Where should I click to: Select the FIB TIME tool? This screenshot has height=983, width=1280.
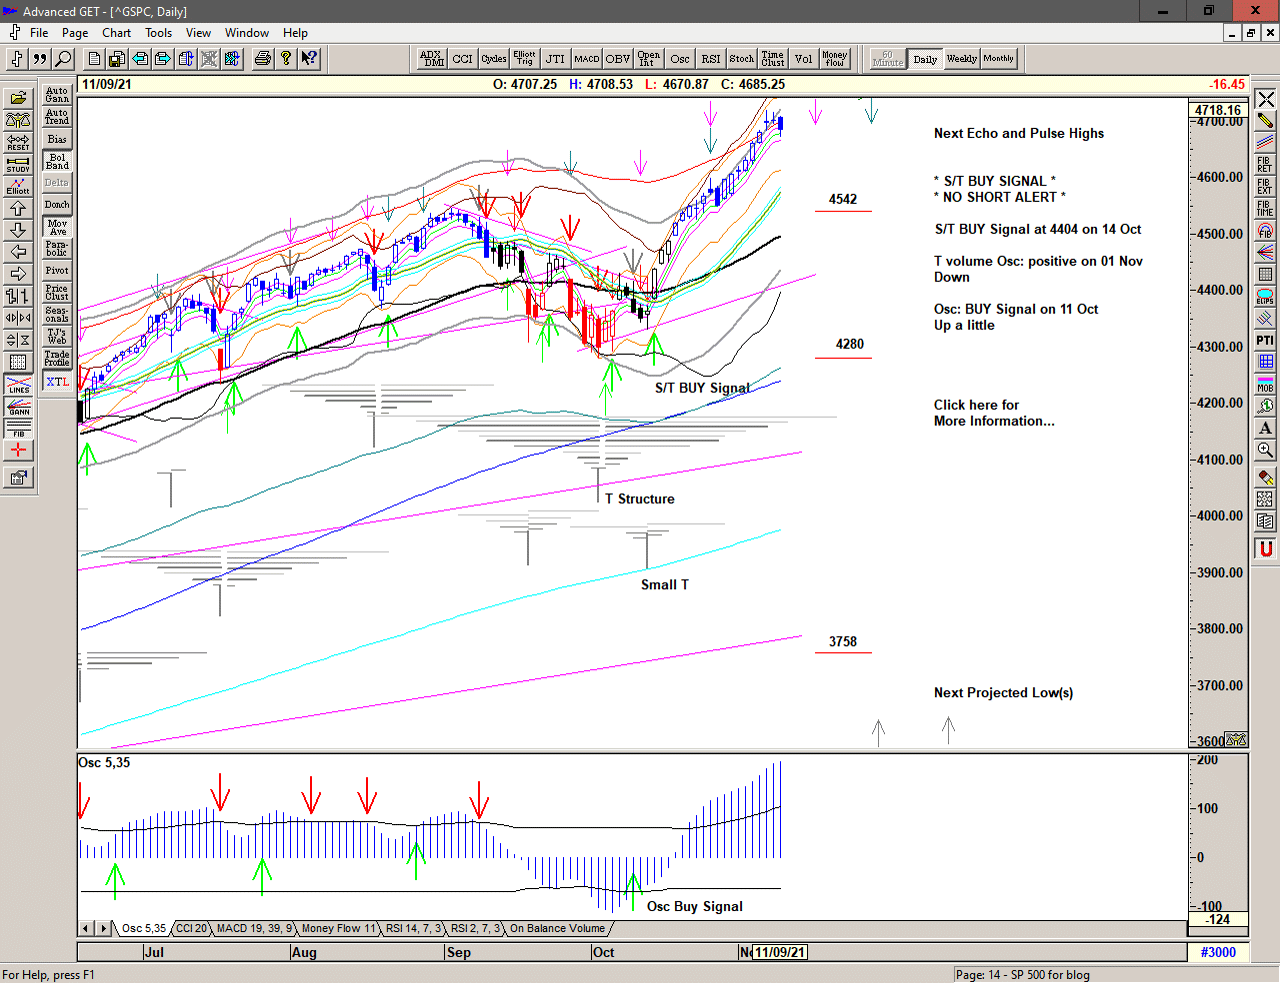1265,208
